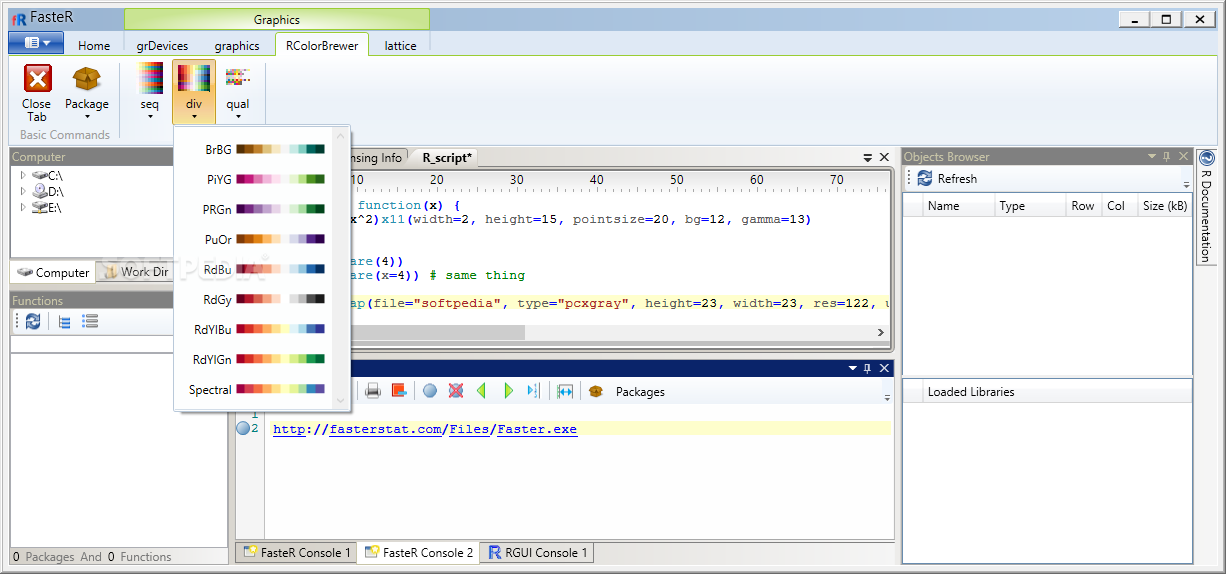The height and width of the screenshot is (574, 1226).
Task: Select the PRGn color palette
Action: (x=262, y=210)
